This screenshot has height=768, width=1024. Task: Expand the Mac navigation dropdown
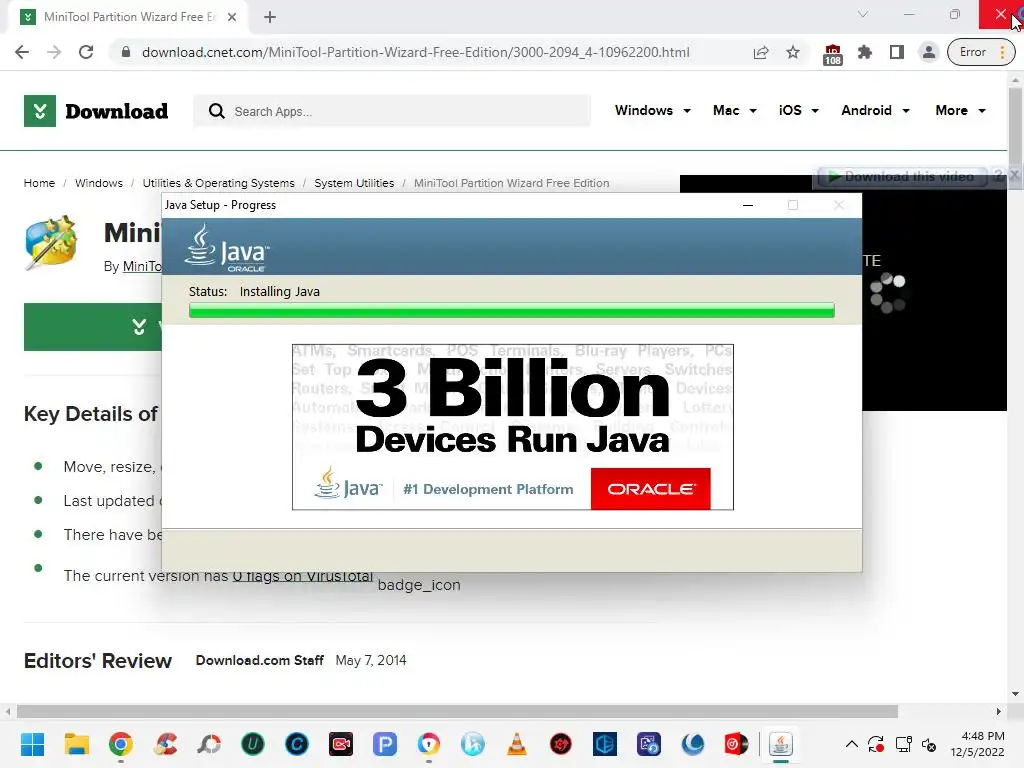tap(735, 110)
